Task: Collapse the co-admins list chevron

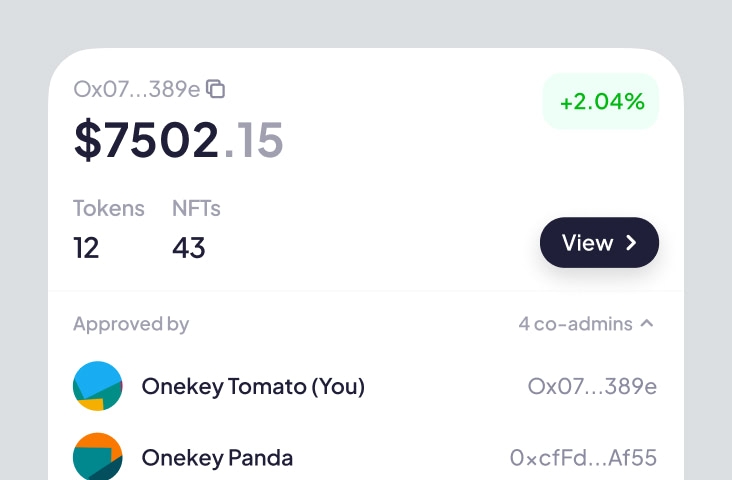Action: [647, 323]
